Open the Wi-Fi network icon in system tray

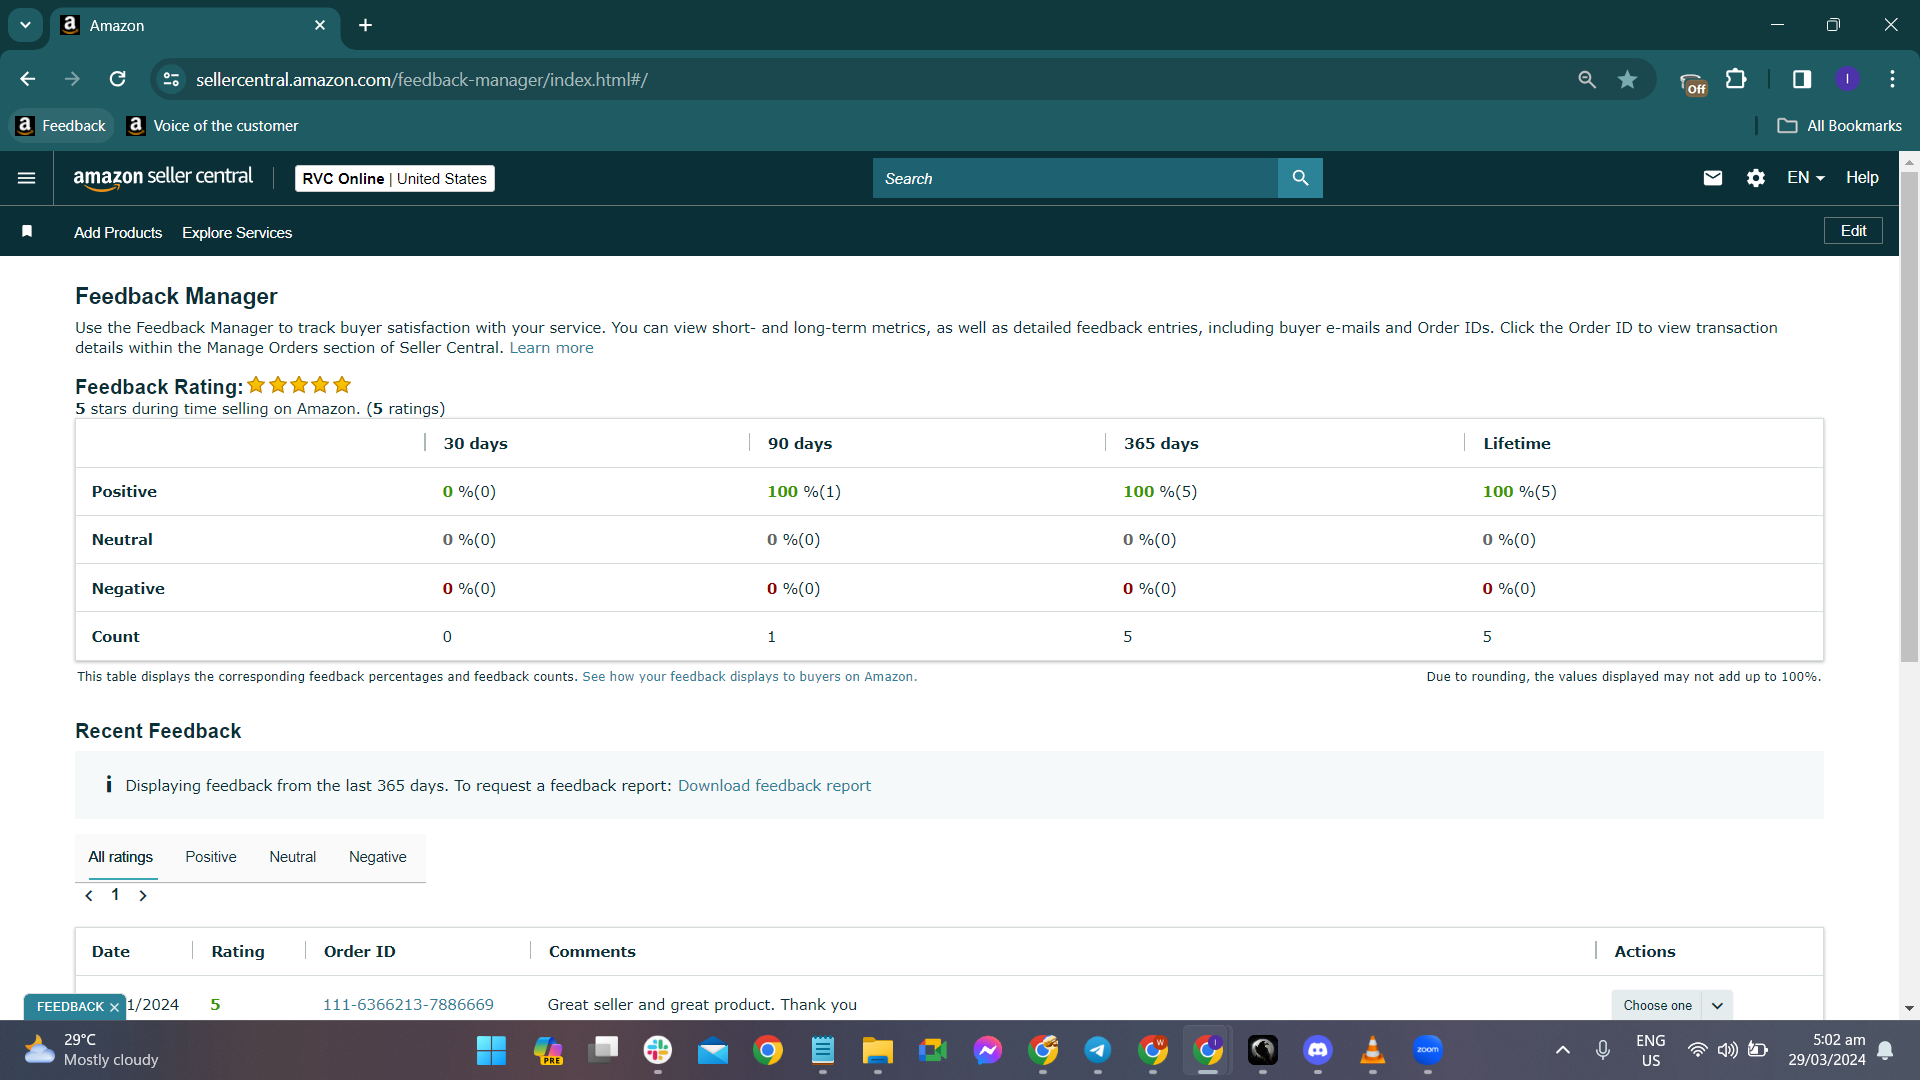click(x=1697, y=1050)
